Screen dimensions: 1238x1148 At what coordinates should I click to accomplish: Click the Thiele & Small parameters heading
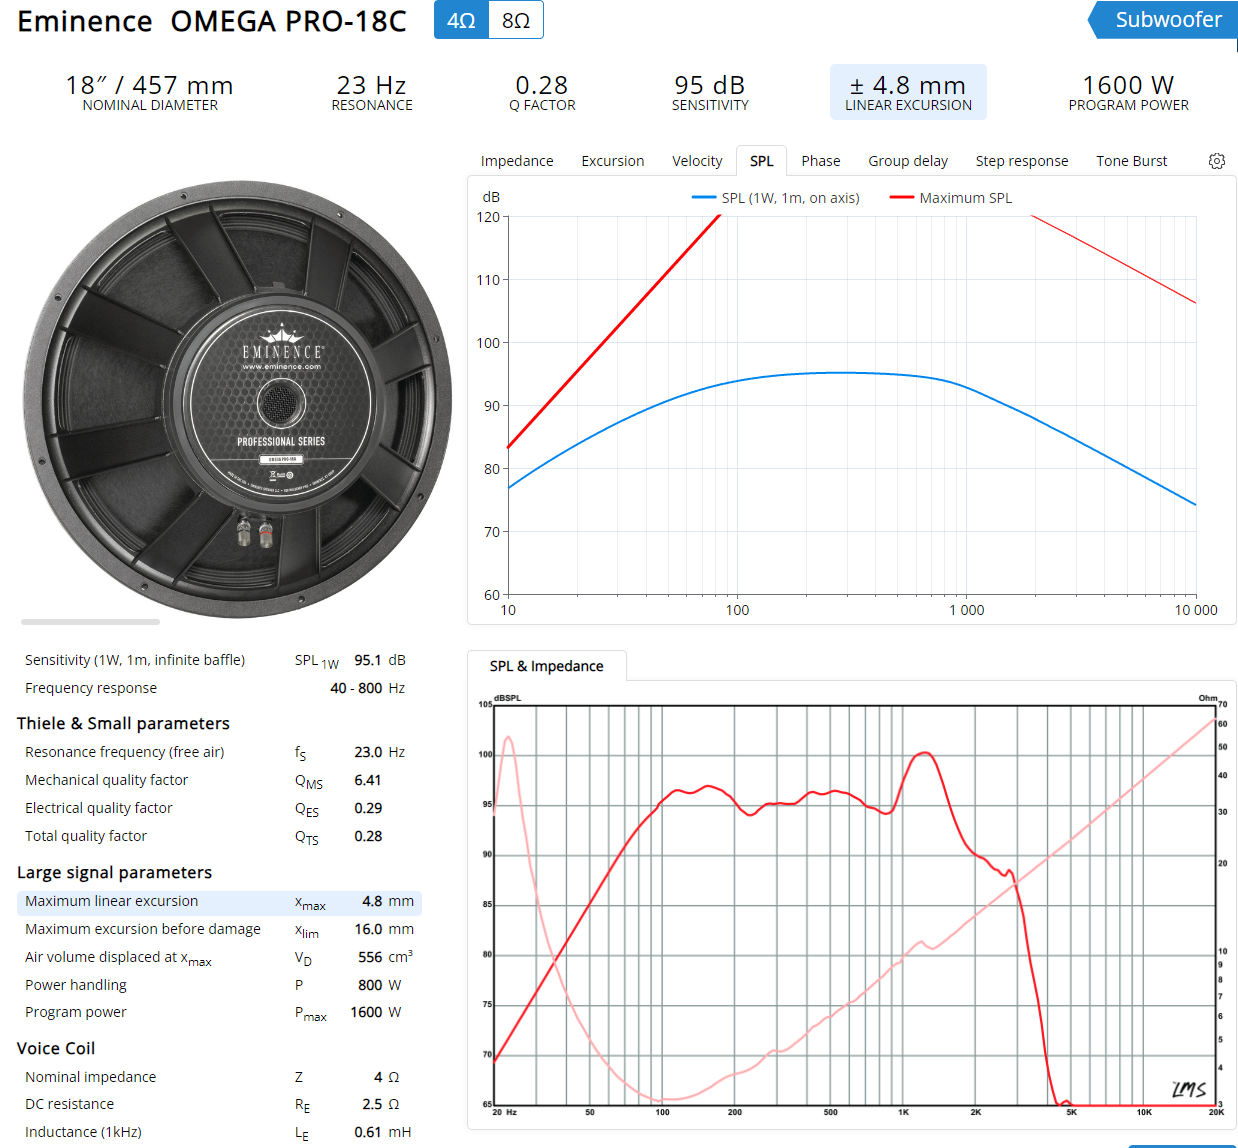123,723
